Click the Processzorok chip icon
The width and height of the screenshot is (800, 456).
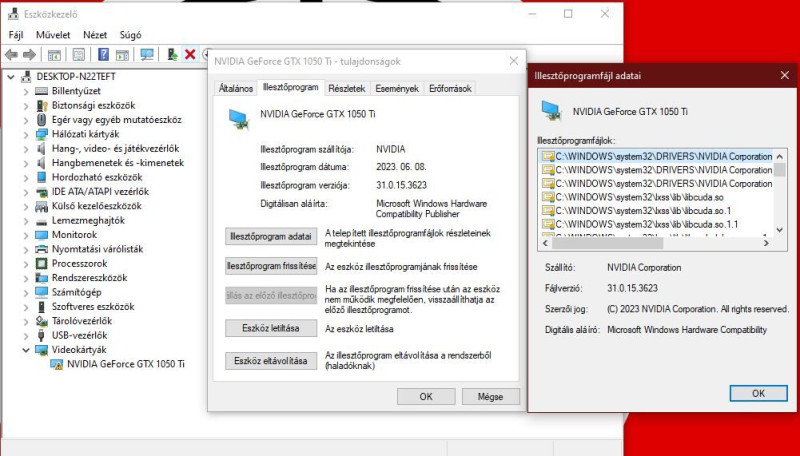(41, 264)
